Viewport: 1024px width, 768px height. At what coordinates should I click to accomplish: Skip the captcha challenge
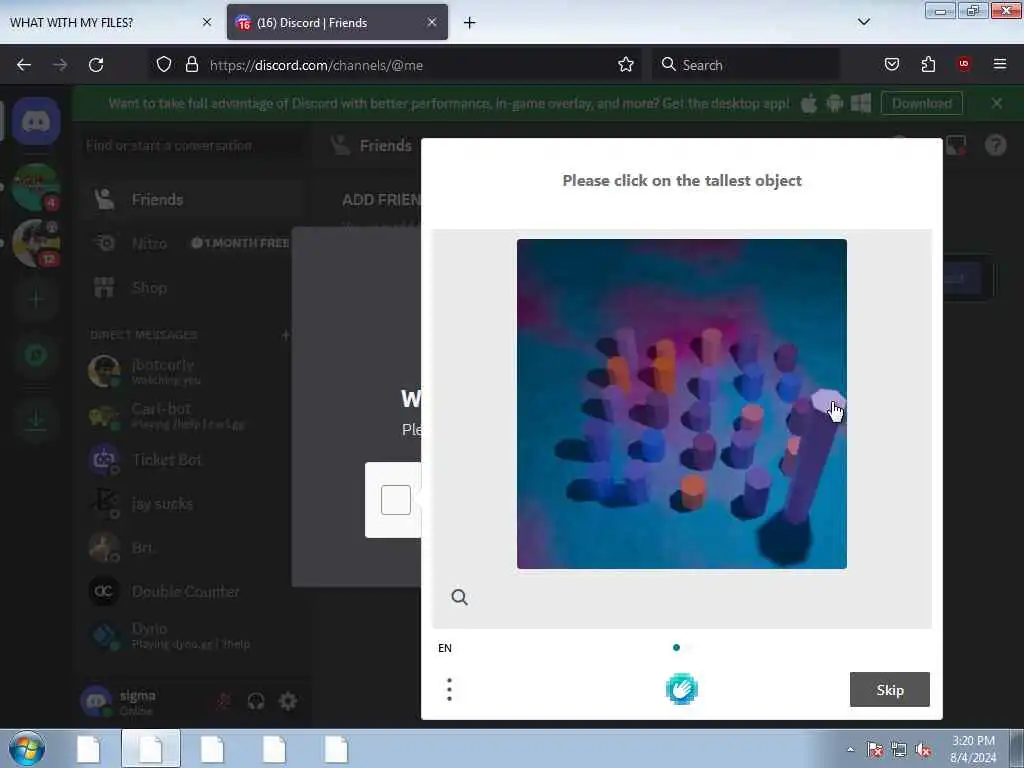889,690
